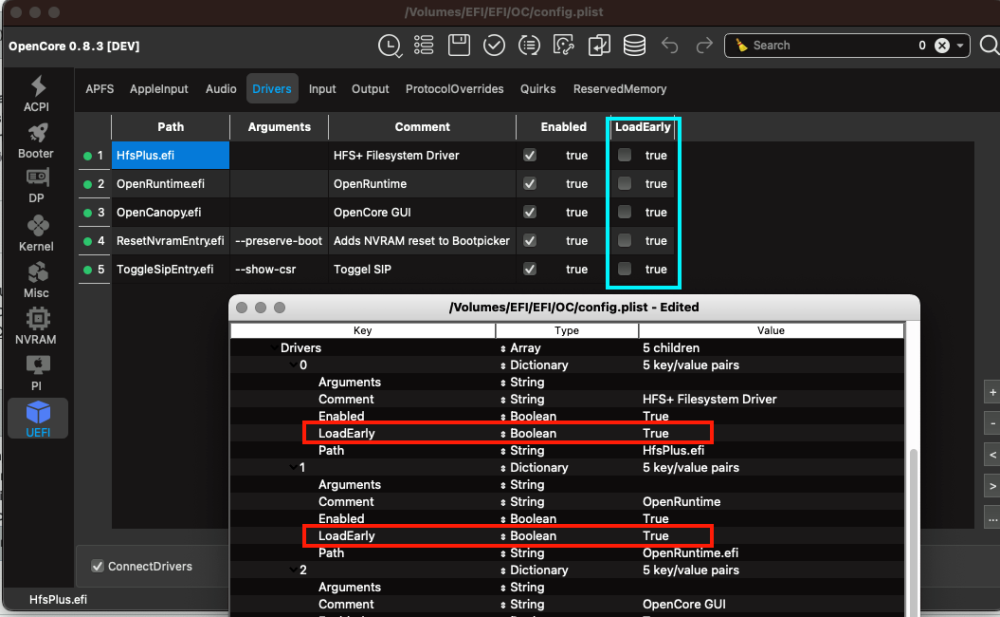1000x617 pixels.
Task: Toggle Enabled checkbox for OpenCanopy.efi
Action: pos(529,212)
